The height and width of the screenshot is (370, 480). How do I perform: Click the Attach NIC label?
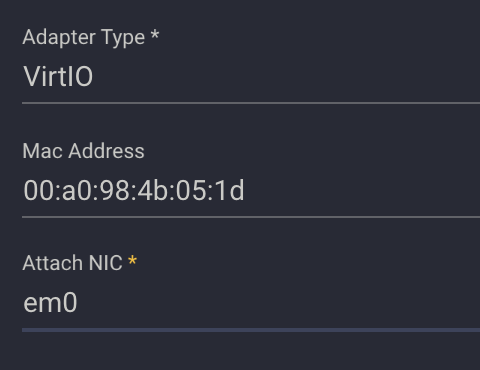(x=73, y=263)
